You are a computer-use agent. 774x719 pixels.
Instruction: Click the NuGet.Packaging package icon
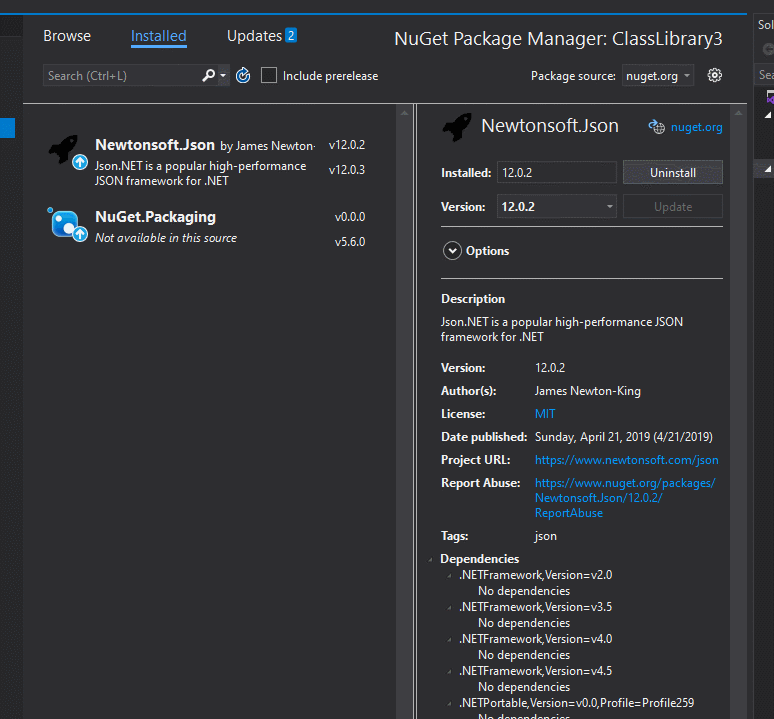tap(64, 224)
